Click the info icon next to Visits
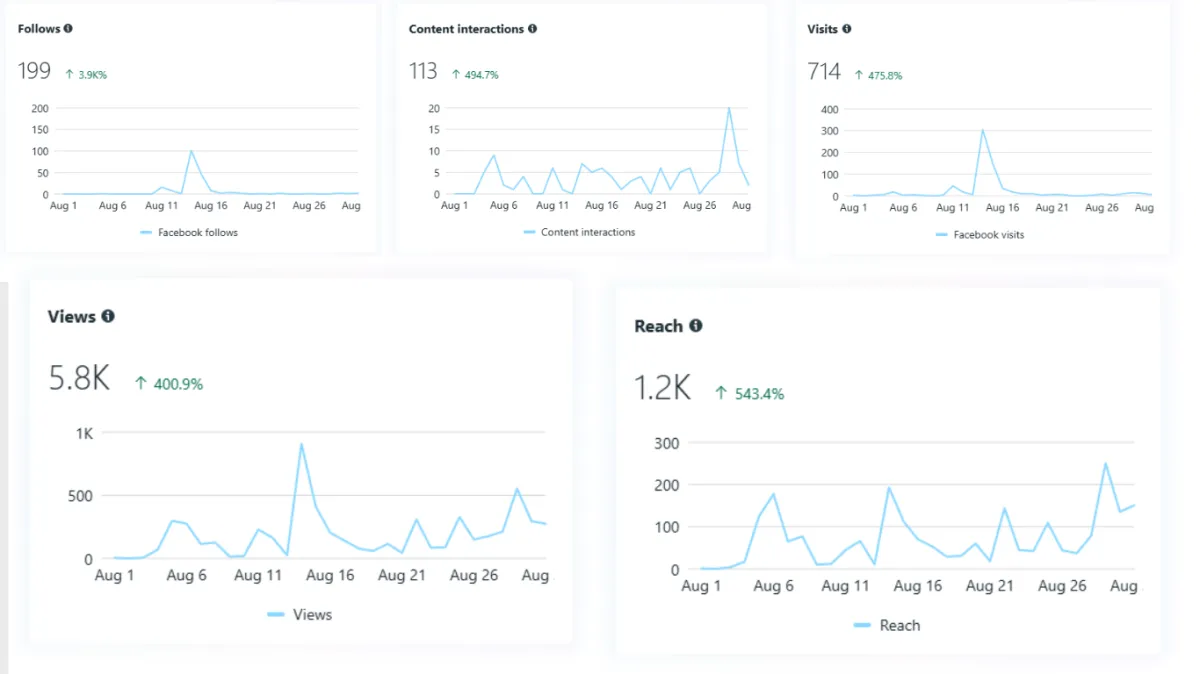The image size is (1200, 674). click(846, 29)
